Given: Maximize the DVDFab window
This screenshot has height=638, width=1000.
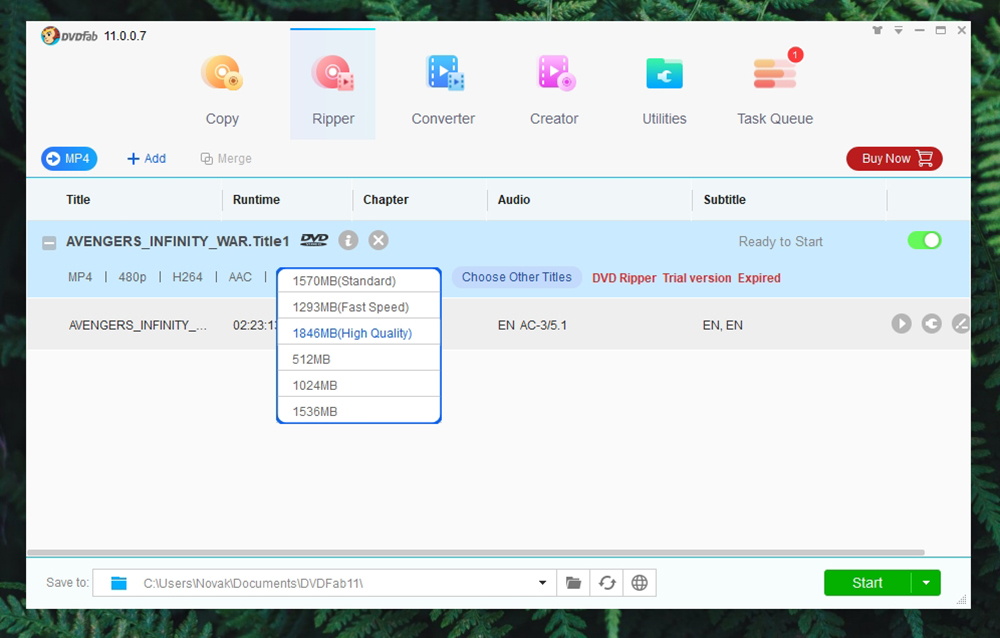Looking at the screenshot, I should click(x=941, y=30).
